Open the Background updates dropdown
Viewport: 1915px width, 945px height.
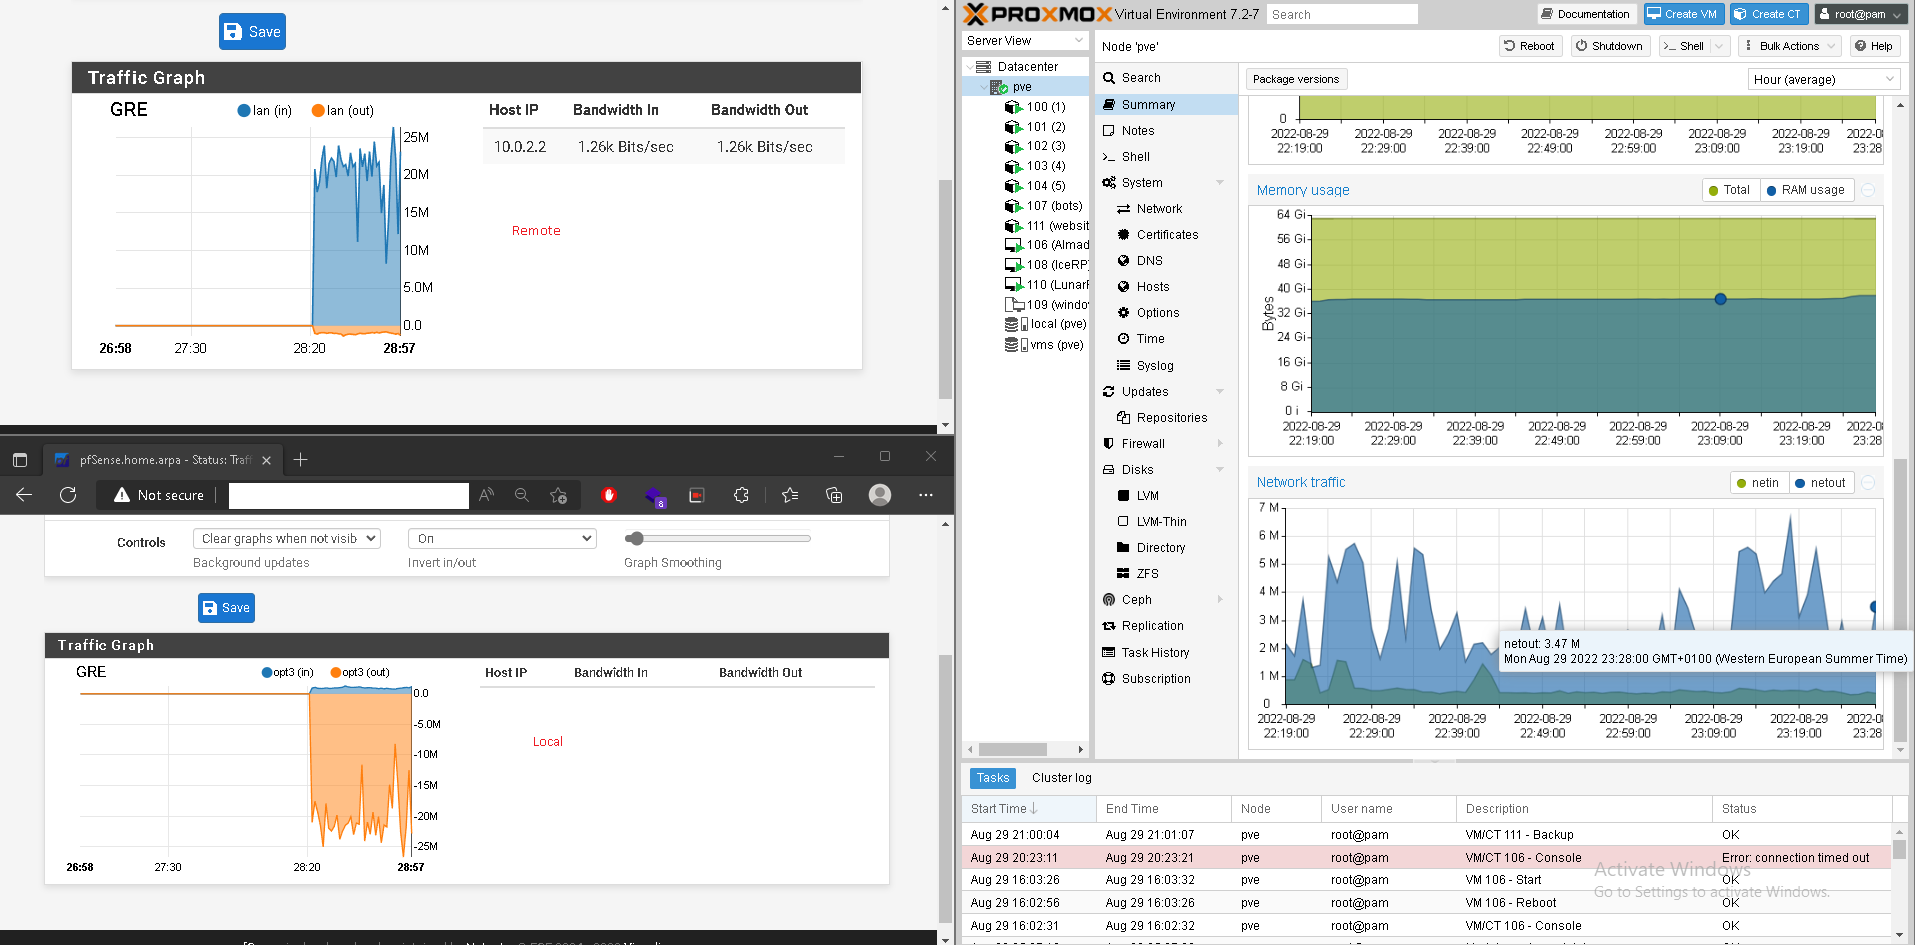pyautogui.click(x=287, y=539)
